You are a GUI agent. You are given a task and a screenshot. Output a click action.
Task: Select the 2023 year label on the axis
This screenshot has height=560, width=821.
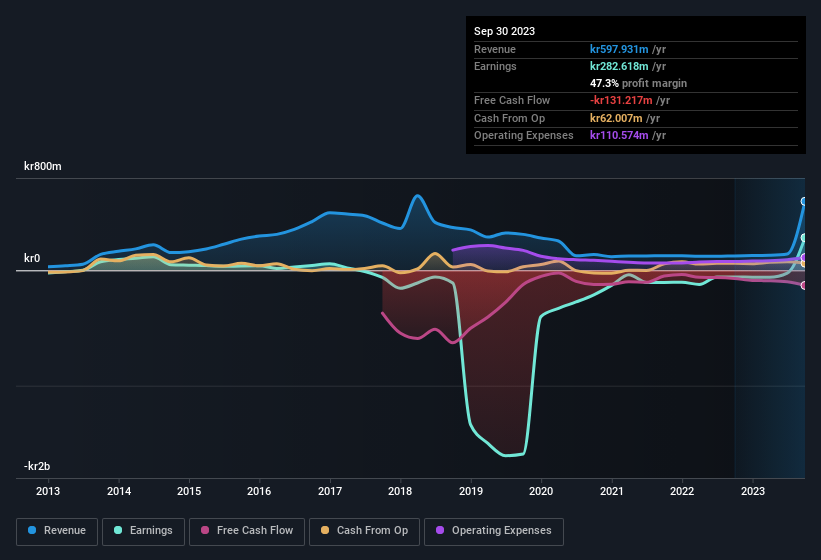(x=752, y=491)
